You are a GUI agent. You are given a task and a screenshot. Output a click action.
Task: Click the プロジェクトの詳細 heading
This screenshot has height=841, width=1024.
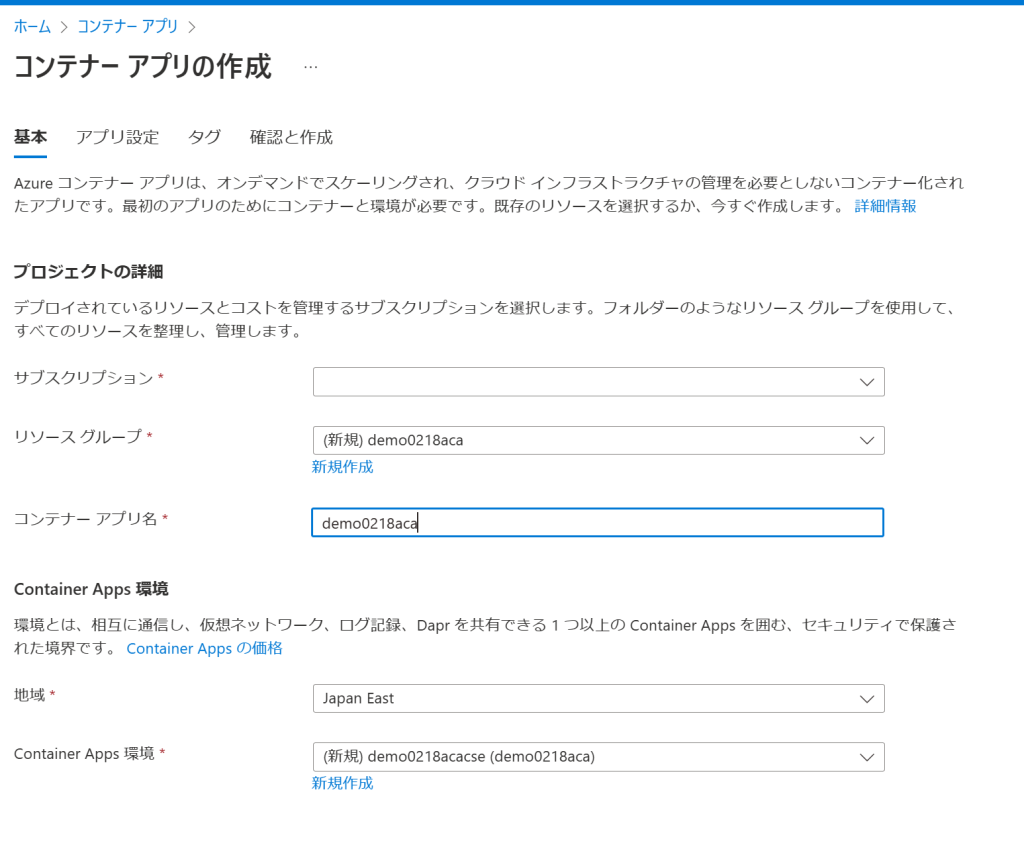(88, 272)
